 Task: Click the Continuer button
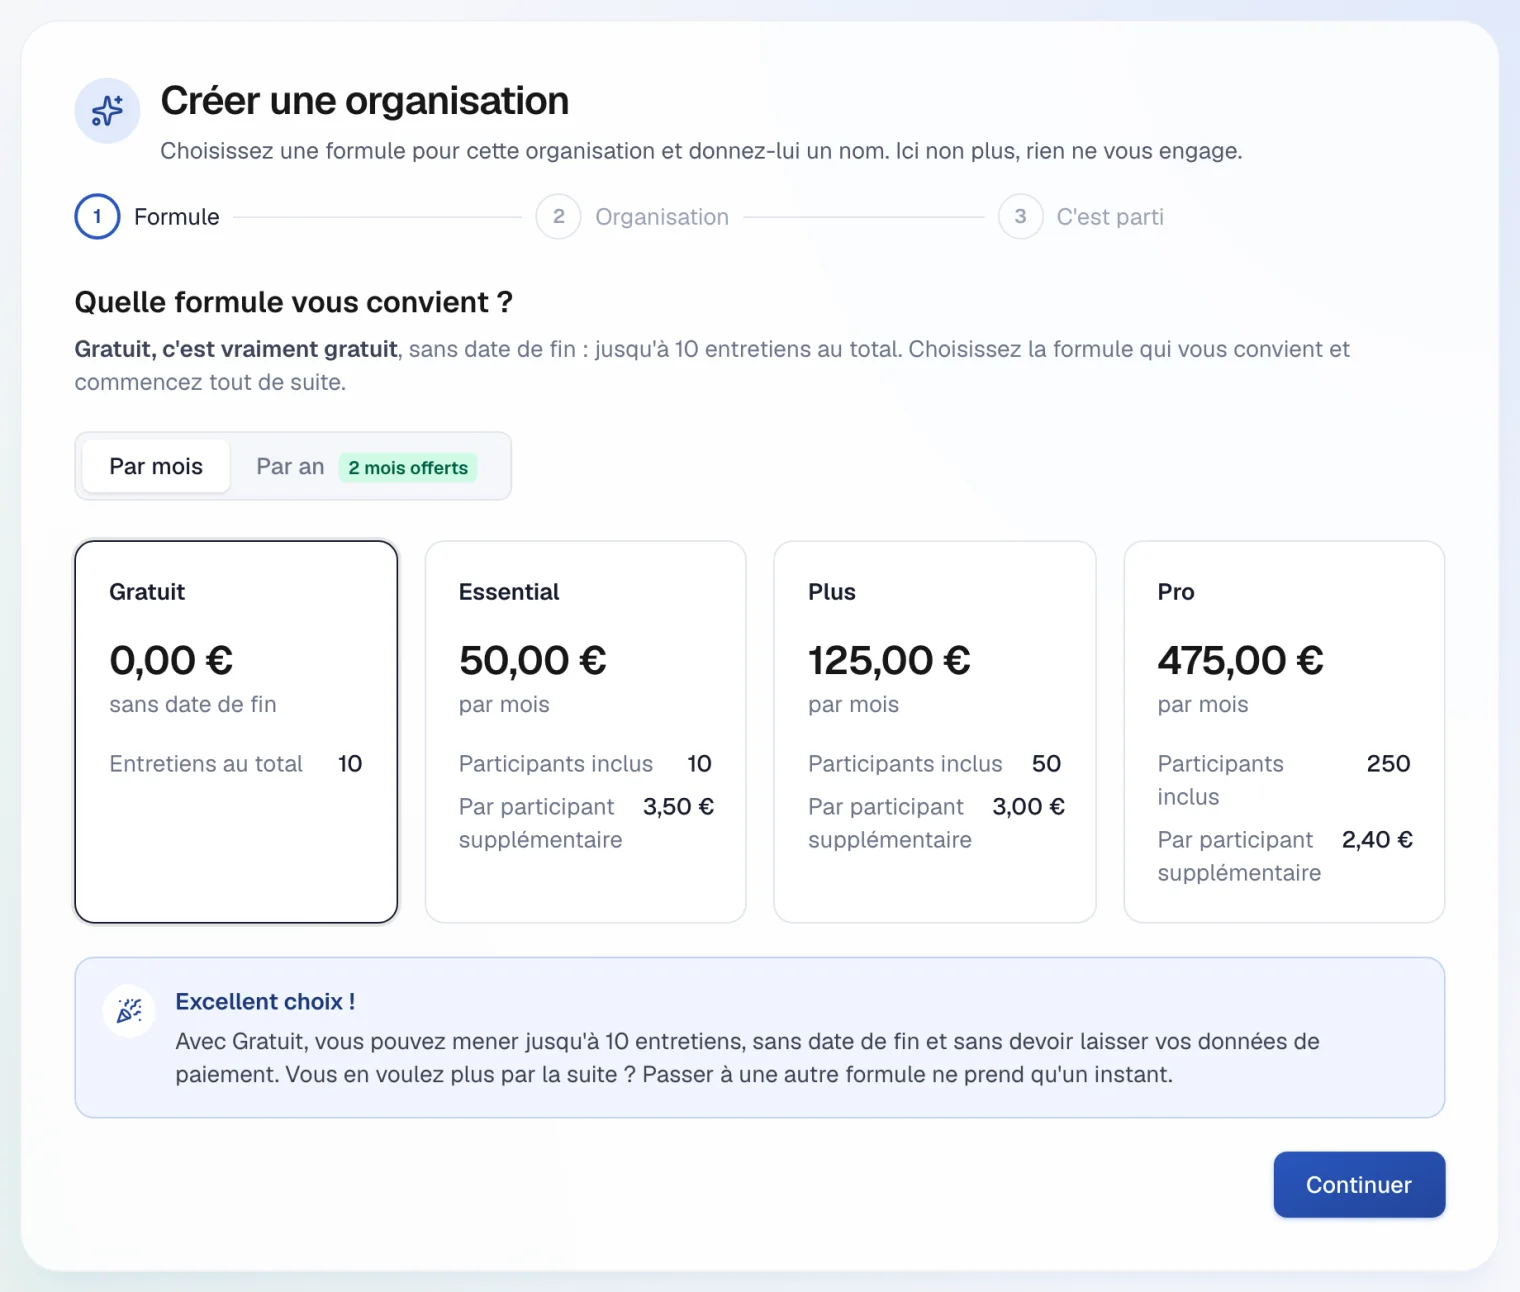coord(1359,1185)
